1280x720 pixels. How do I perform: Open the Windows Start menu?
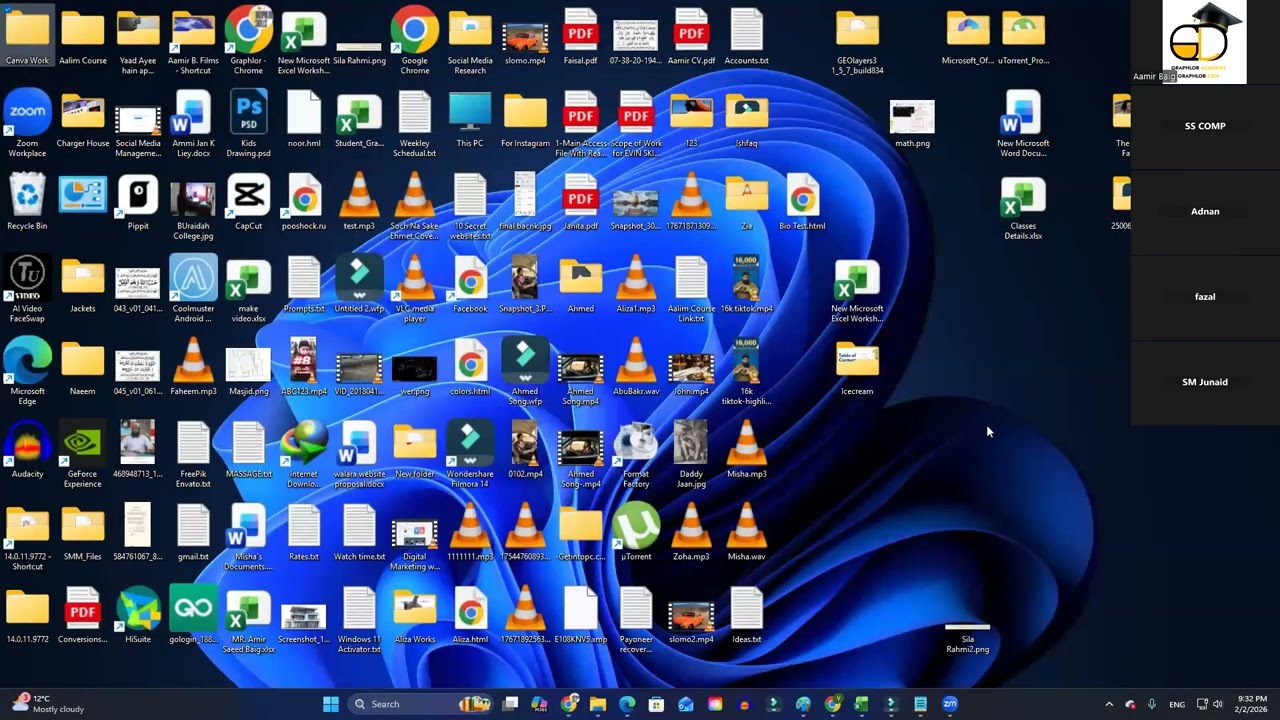[x=331, y=704]
